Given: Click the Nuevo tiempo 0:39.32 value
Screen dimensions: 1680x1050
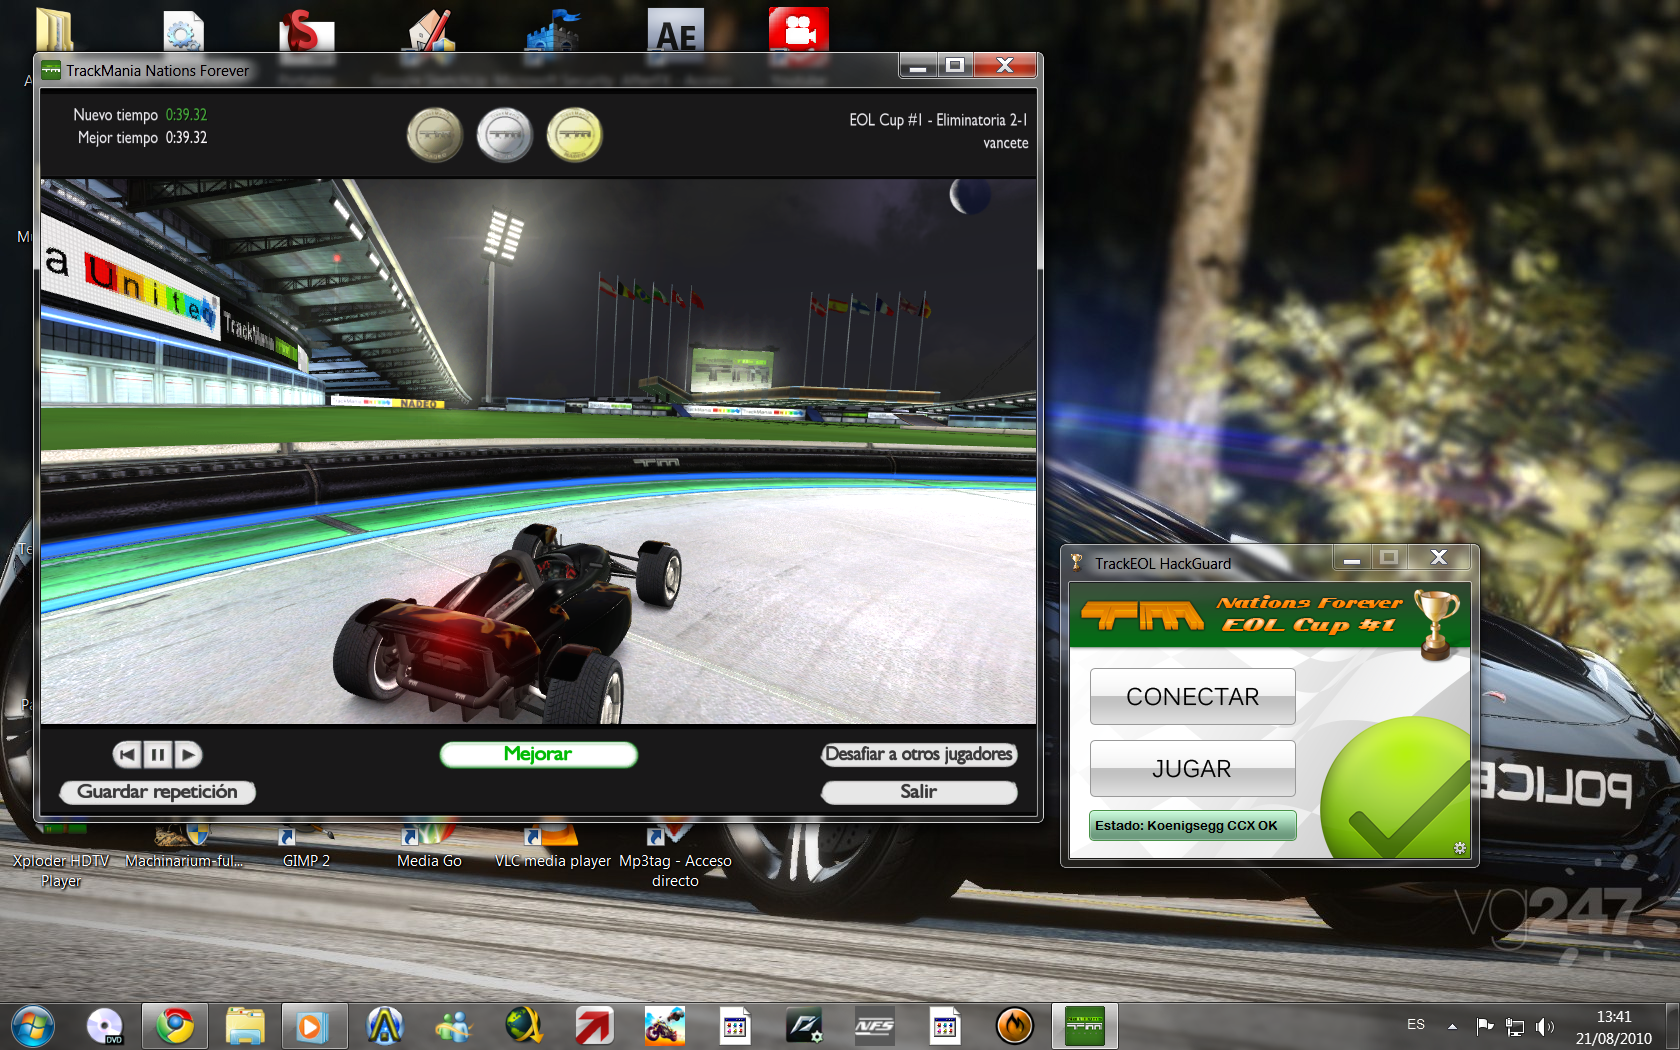Looking at the screenshot, I should (x=186, y=115).
